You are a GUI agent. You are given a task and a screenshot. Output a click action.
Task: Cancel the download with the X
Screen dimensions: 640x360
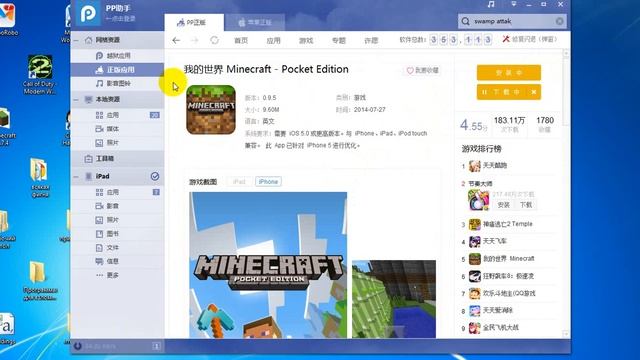(x=533, y=92)
